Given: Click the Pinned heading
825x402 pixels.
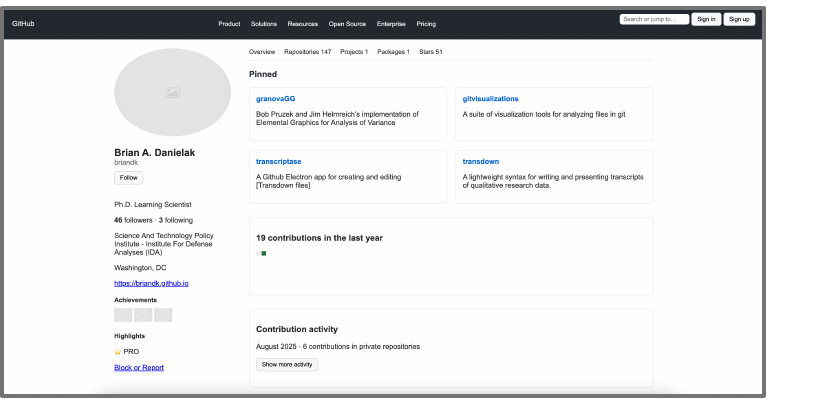Looking at the screenshot, I should 263,74.
